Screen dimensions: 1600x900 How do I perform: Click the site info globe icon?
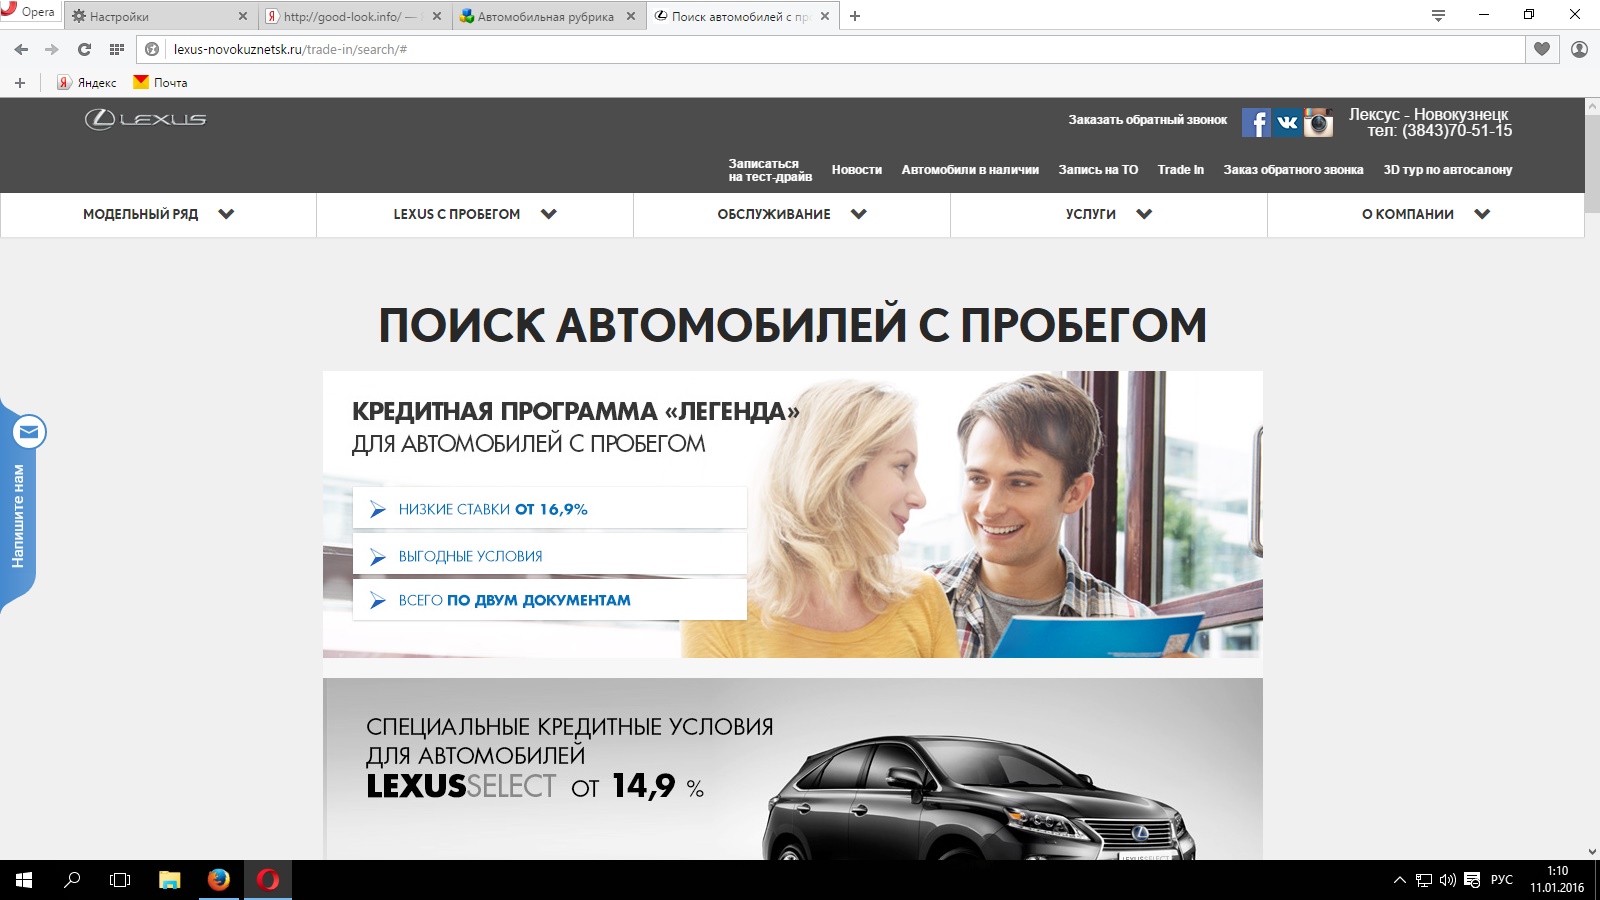click(152, 49)
